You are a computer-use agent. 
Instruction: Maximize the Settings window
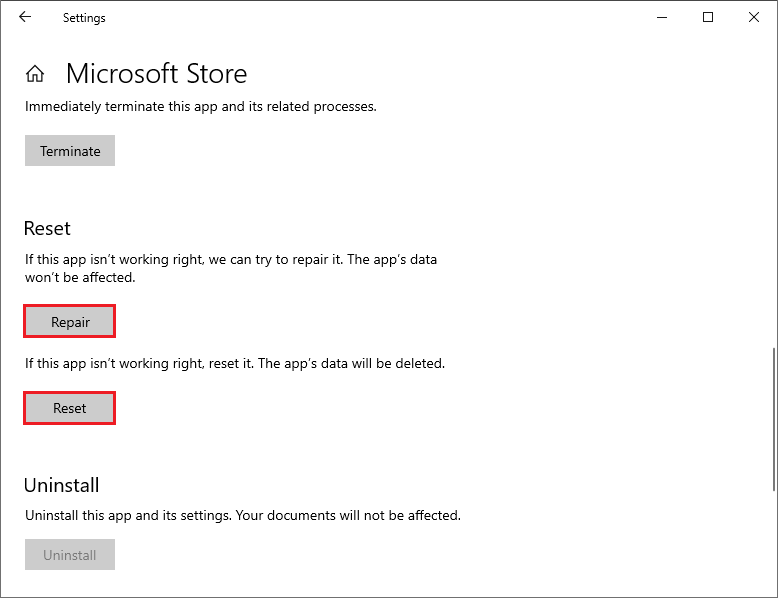(708, 17)
